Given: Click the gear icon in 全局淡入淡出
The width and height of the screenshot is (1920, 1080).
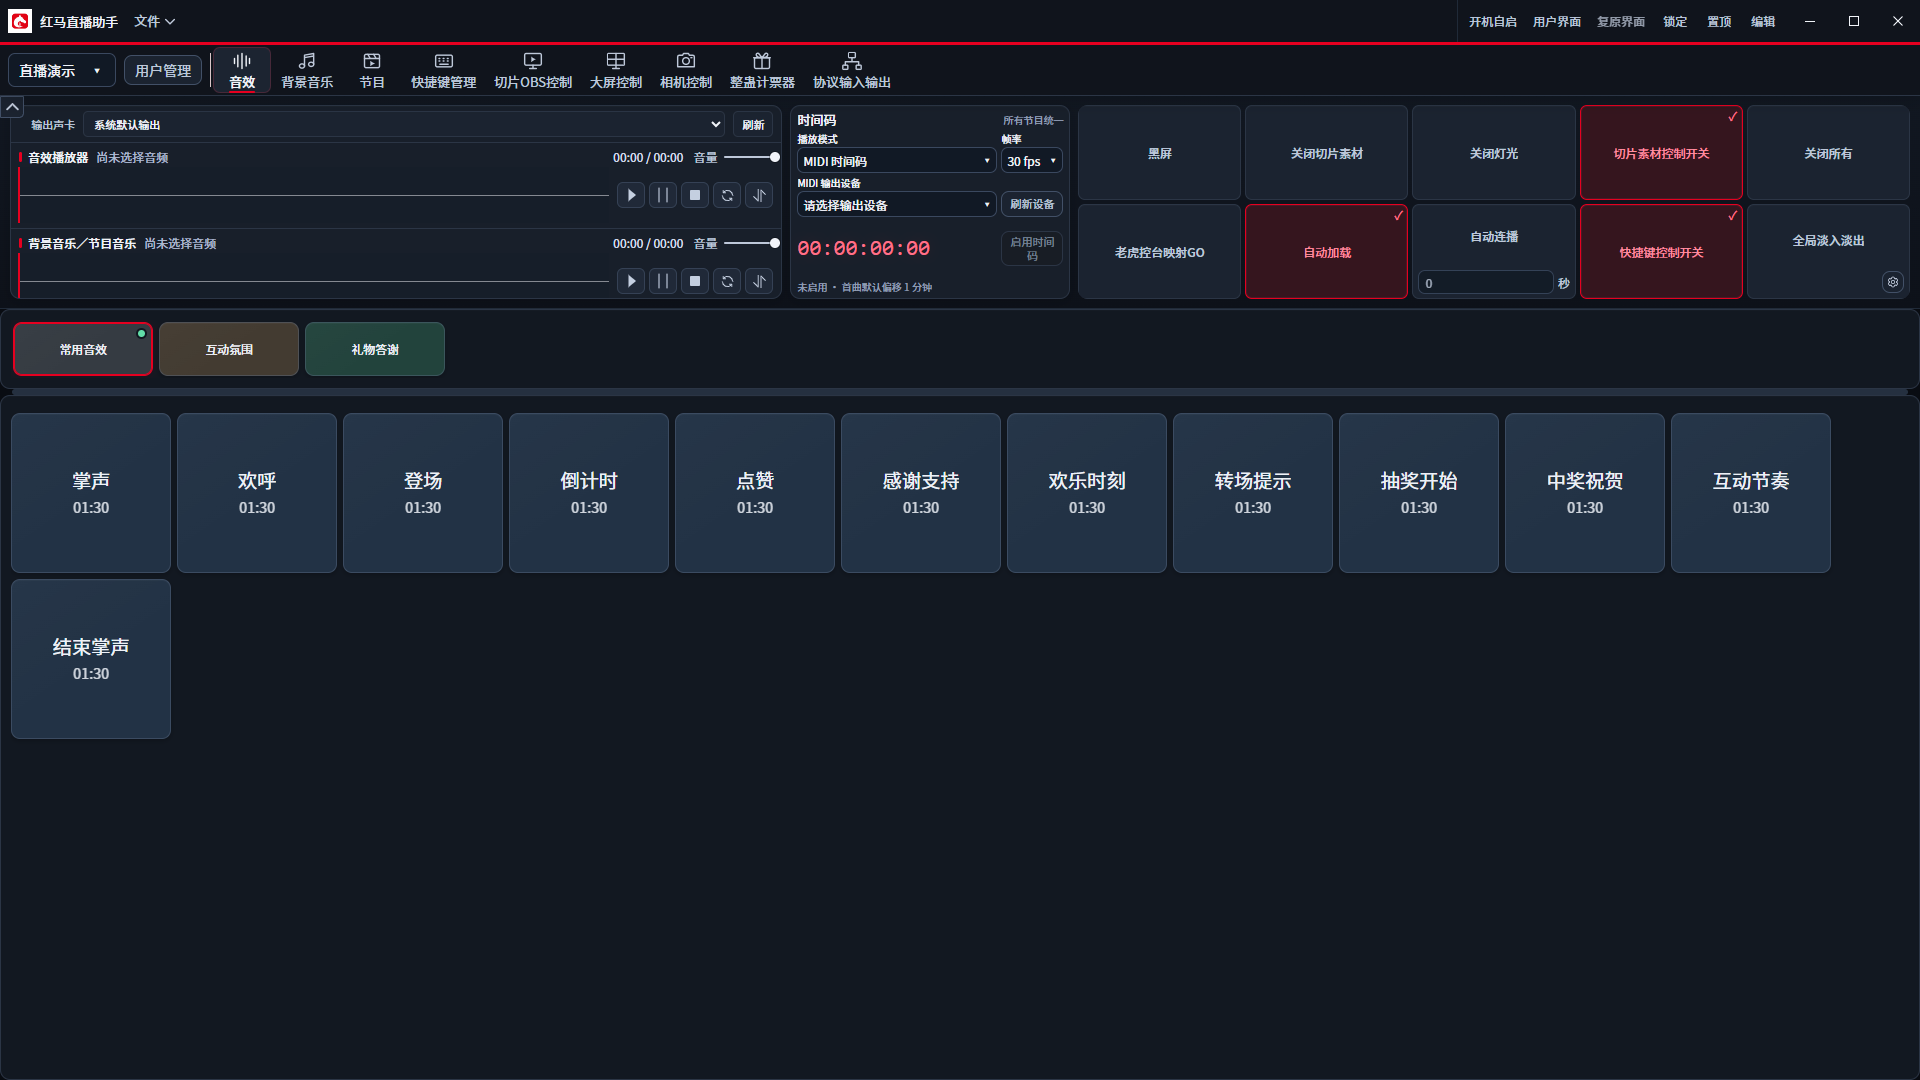Looking at the screenshot, I should (1892, 282).
